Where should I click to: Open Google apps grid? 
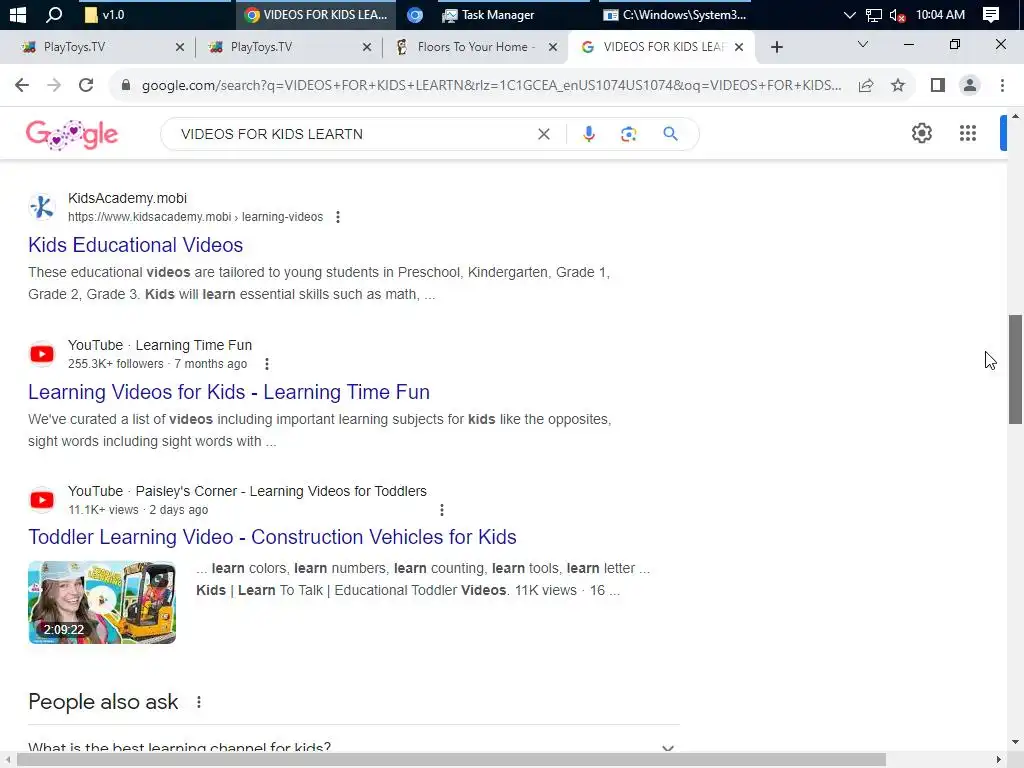tap(968, 133)
